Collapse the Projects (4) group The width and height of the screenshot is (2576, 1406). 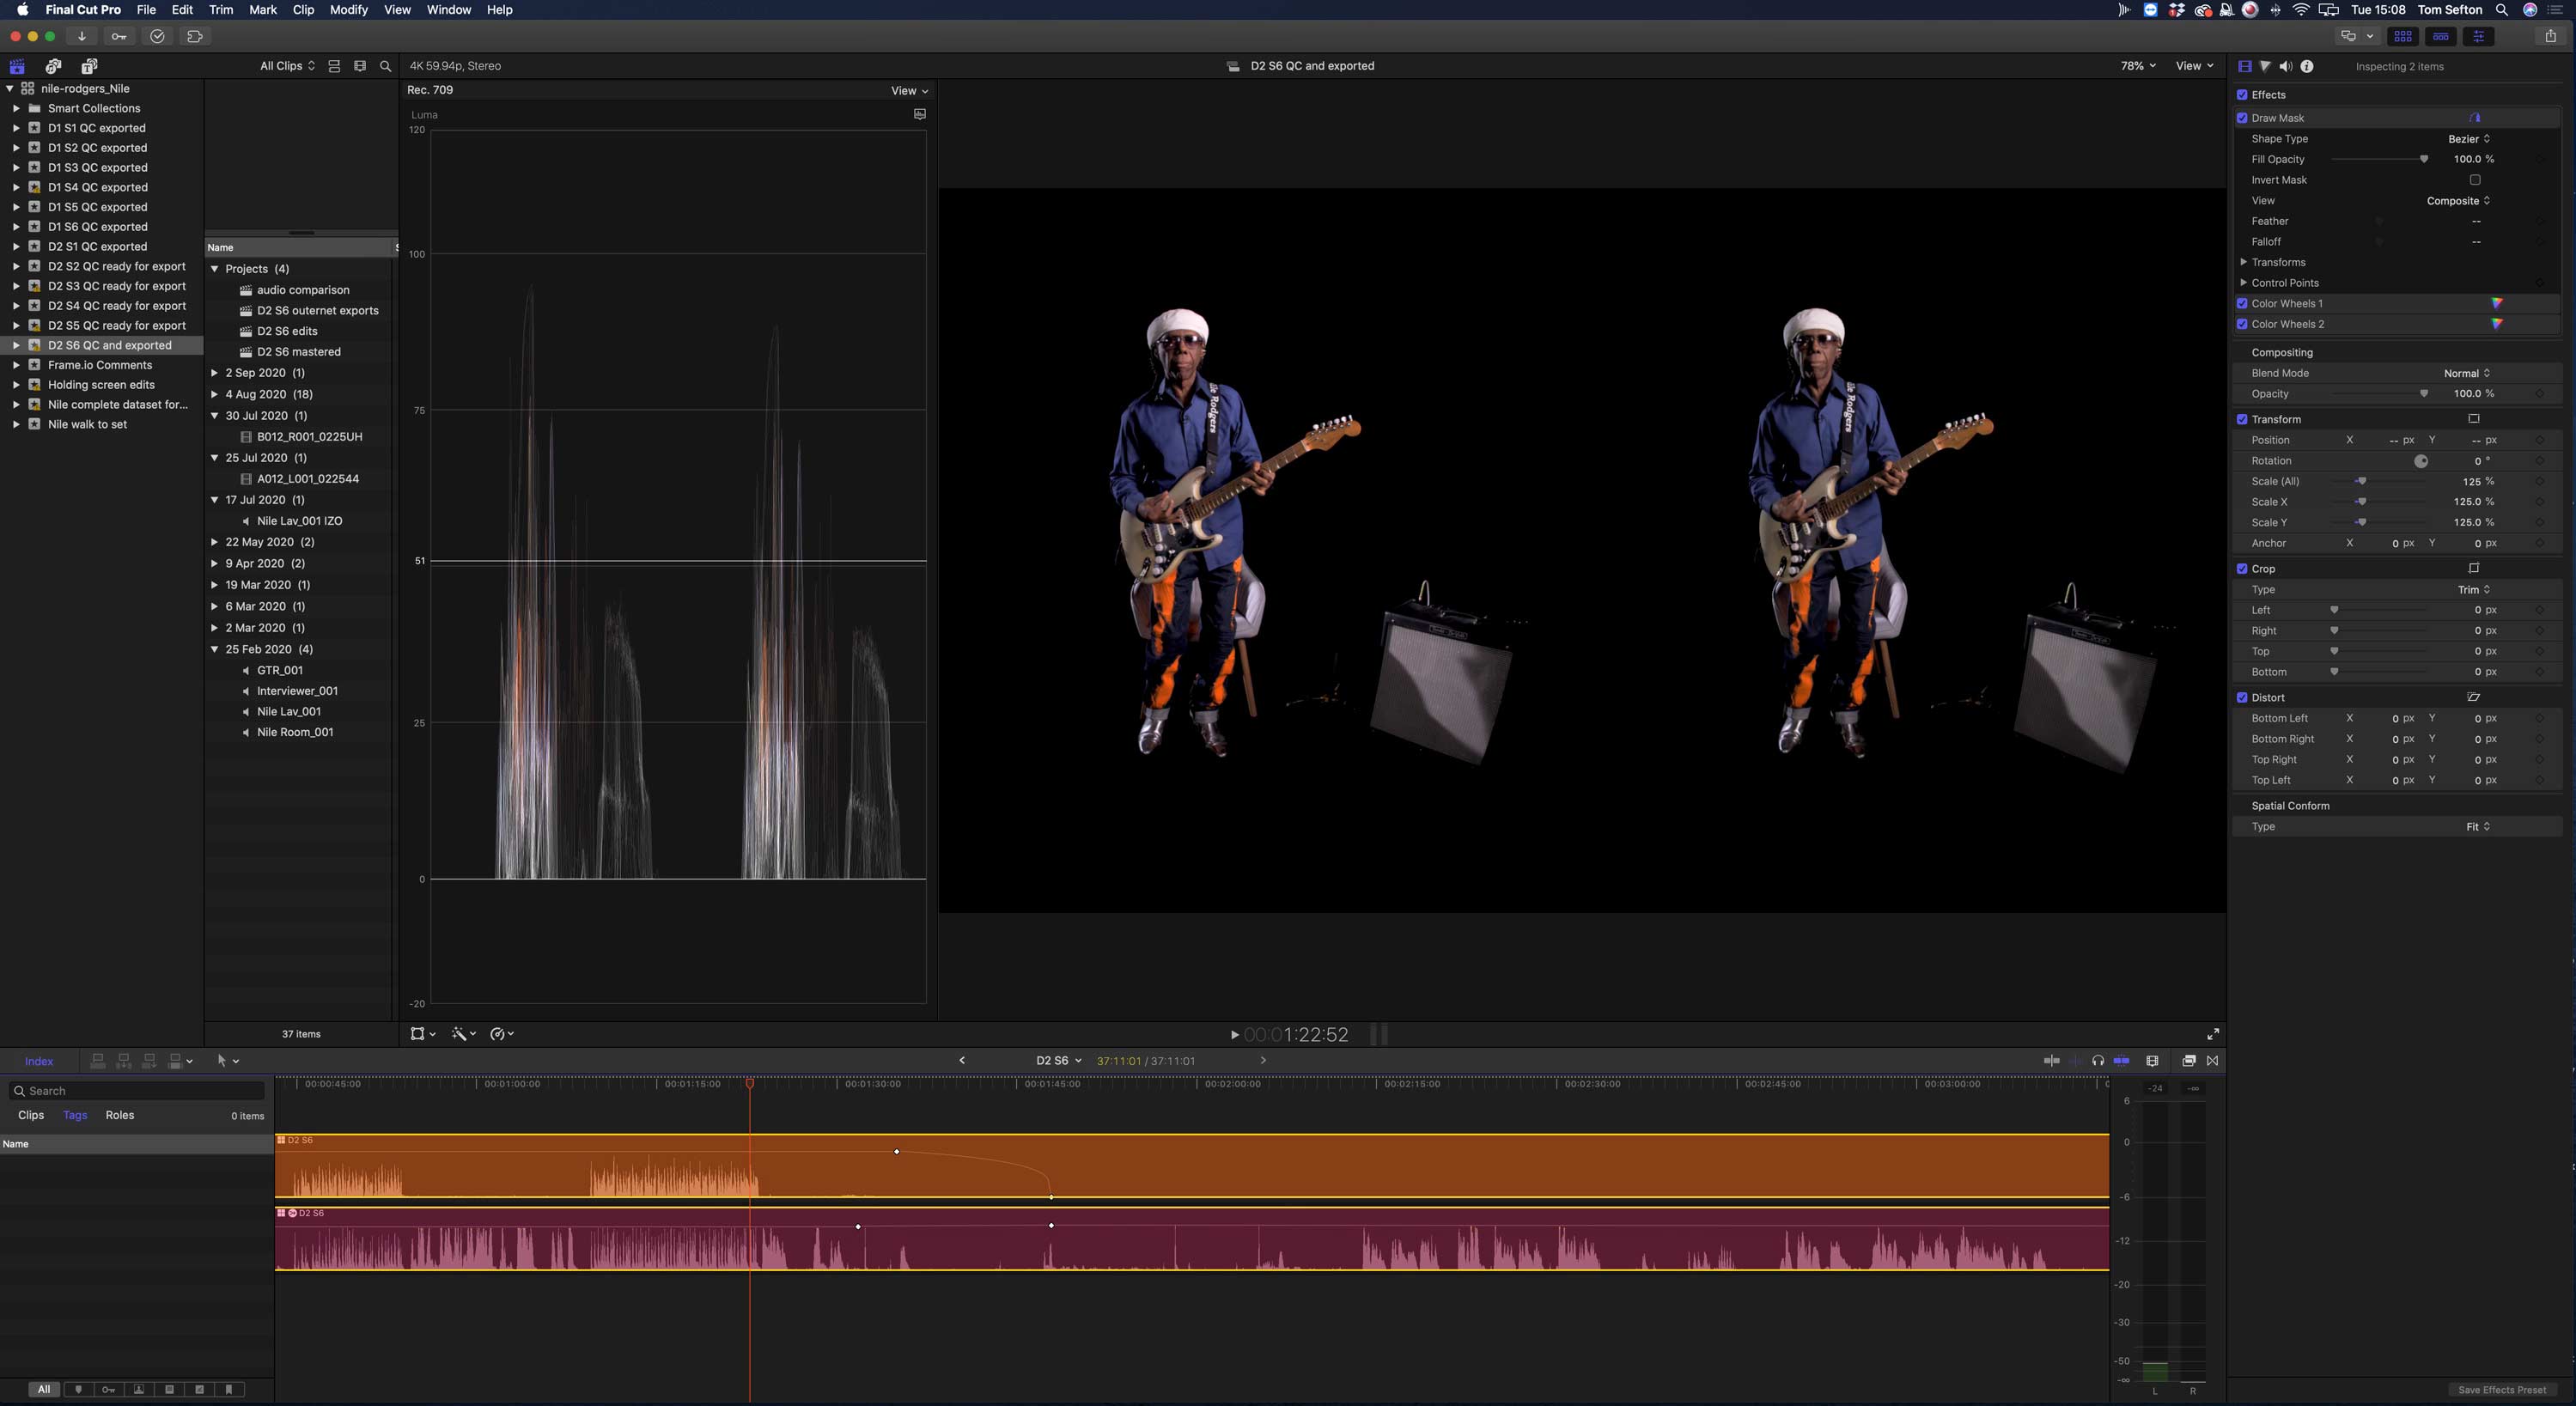click(x=214, y=269)
